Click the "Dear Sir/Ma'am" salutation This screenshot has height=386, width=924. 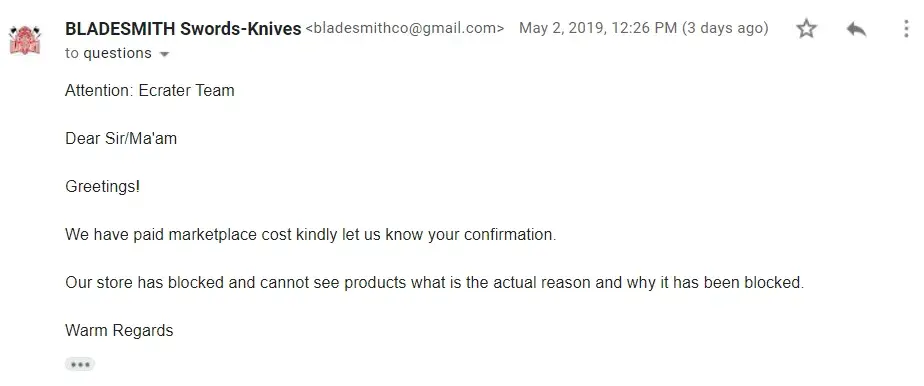[121, 138]
